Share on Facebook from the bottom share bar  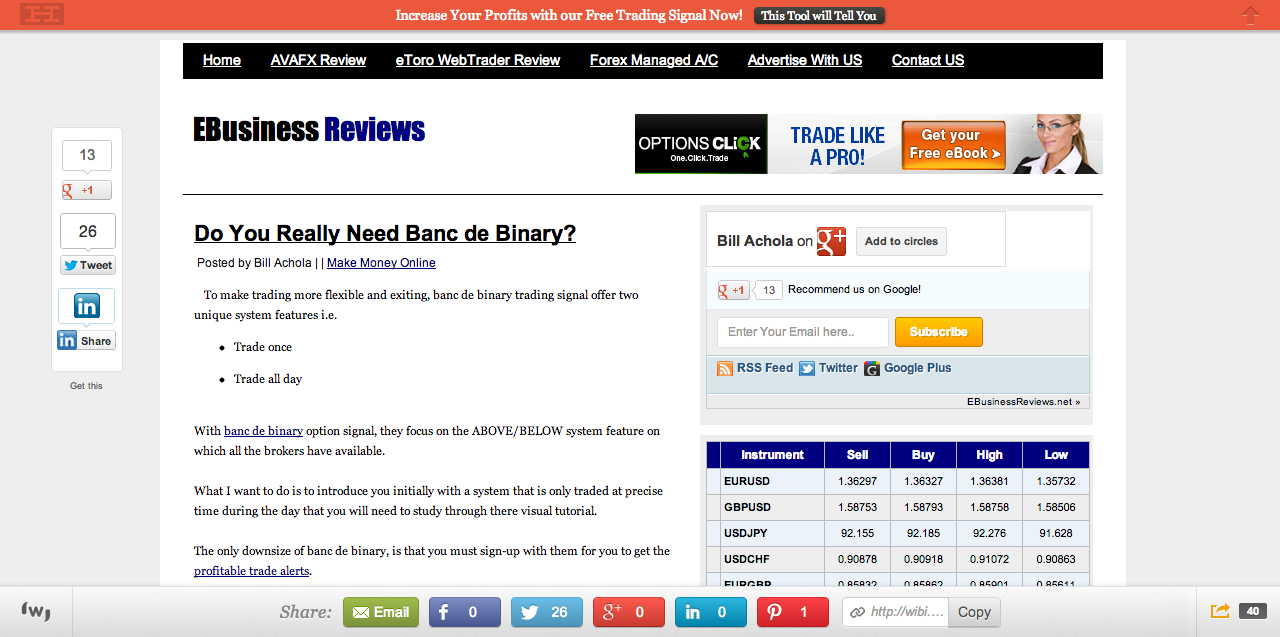[x=464, y=612]
